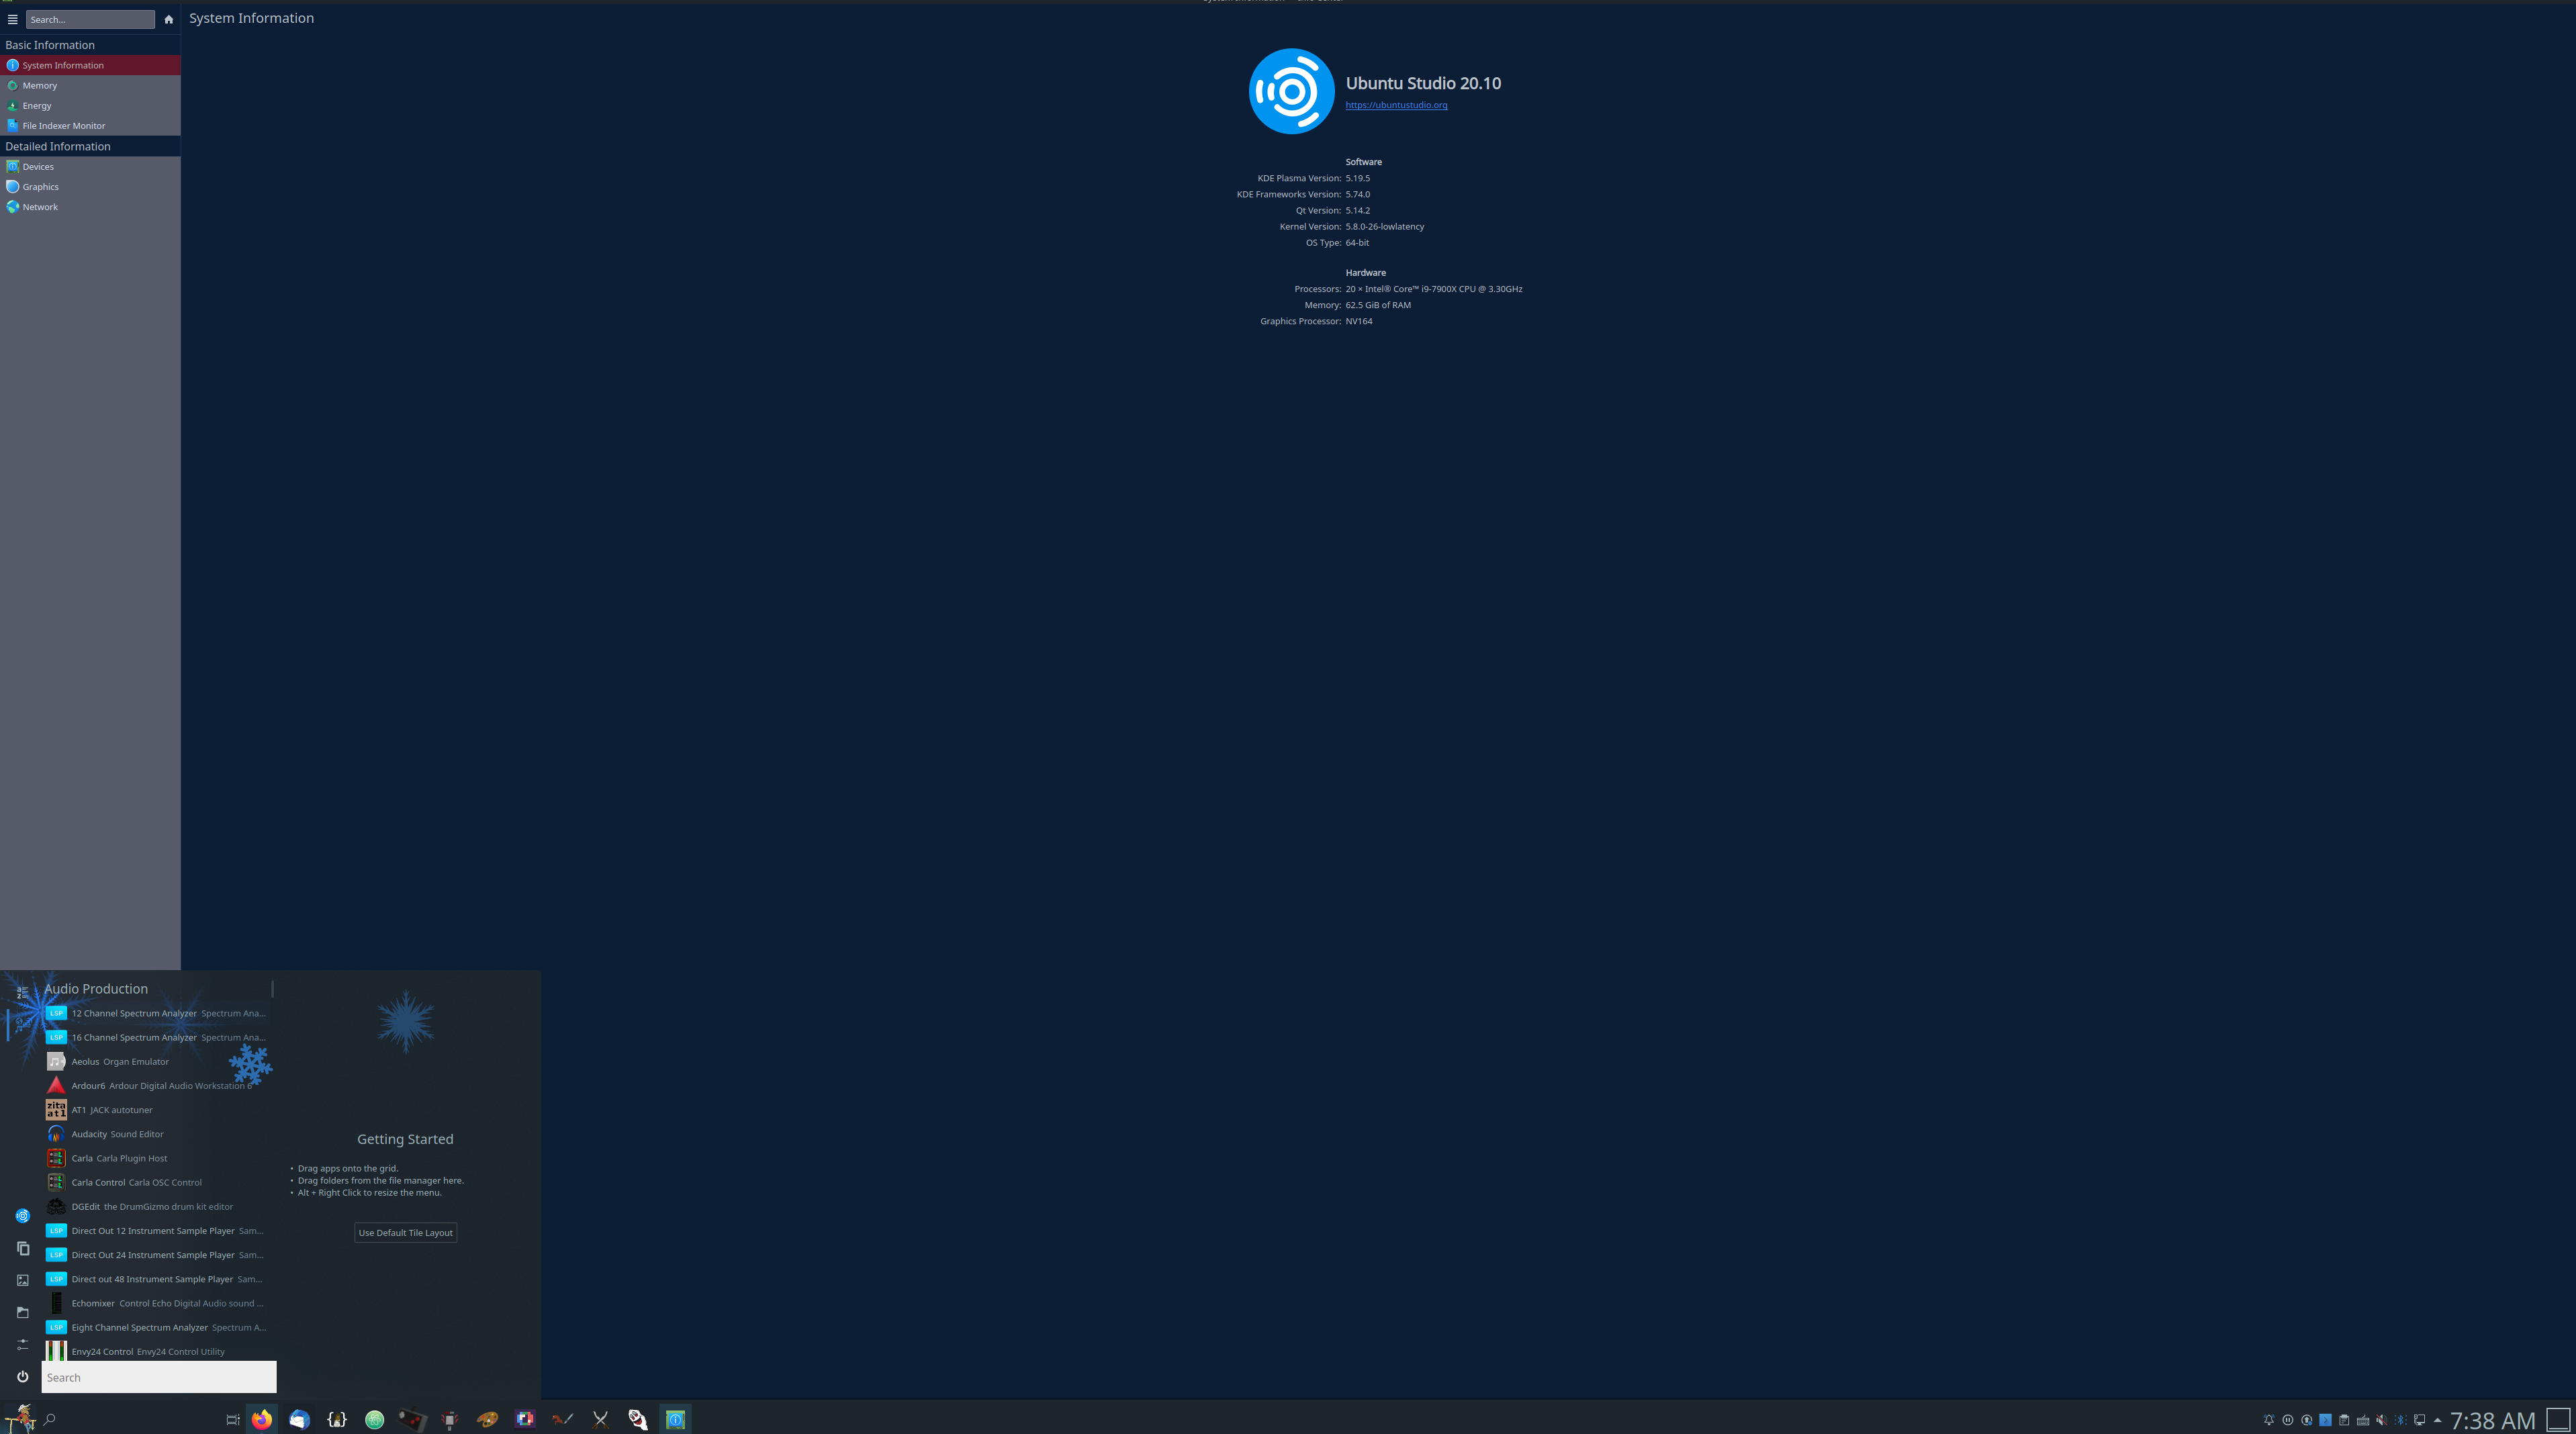Click the Documents icon in launcher sidebar
Viewport: 2576px width, 1434px height.
coord(22,1248)
